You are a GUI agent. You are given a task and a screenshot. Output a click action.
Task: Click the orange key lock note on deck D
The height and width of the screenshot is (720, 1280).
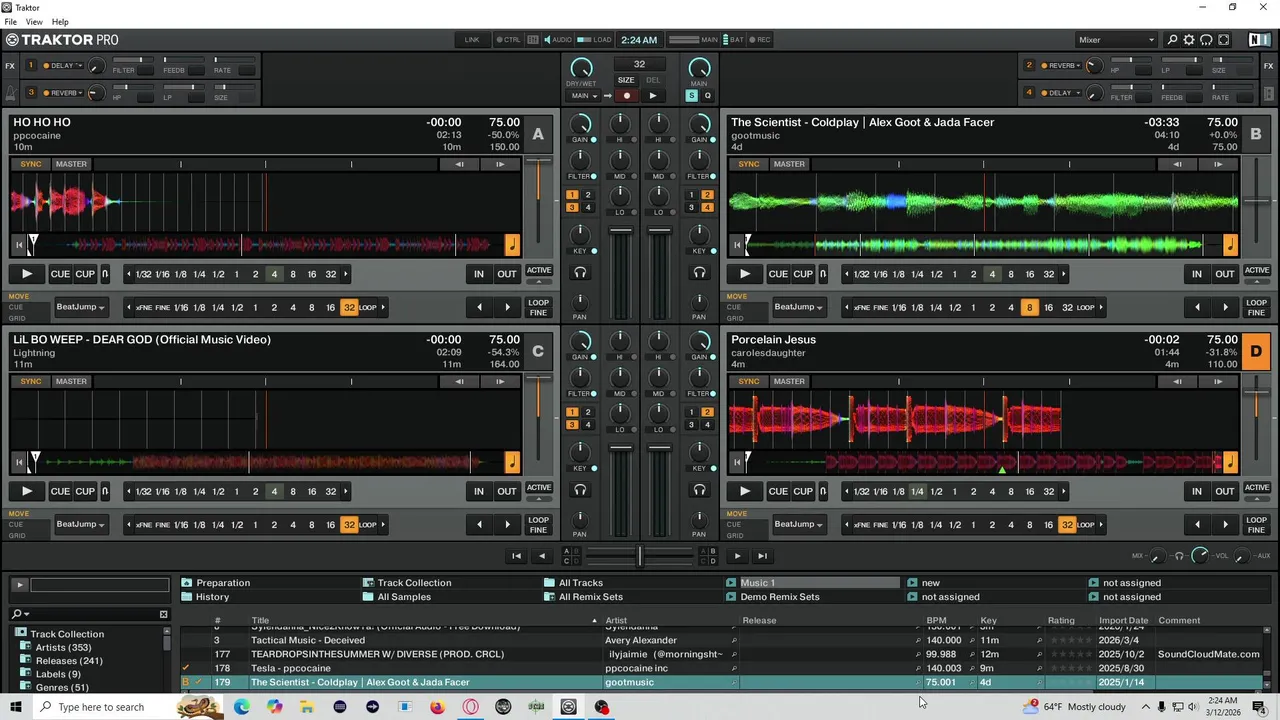(1230, 461)
